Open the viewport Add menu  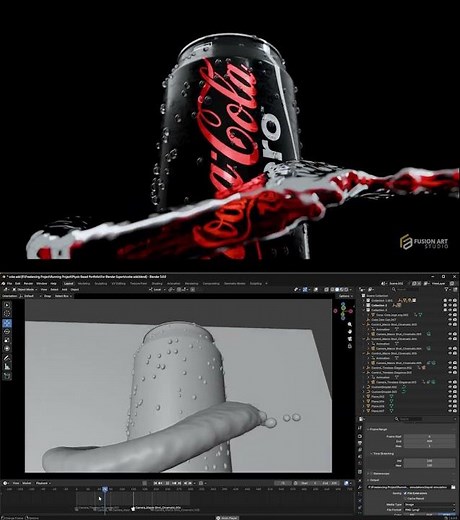64,289
